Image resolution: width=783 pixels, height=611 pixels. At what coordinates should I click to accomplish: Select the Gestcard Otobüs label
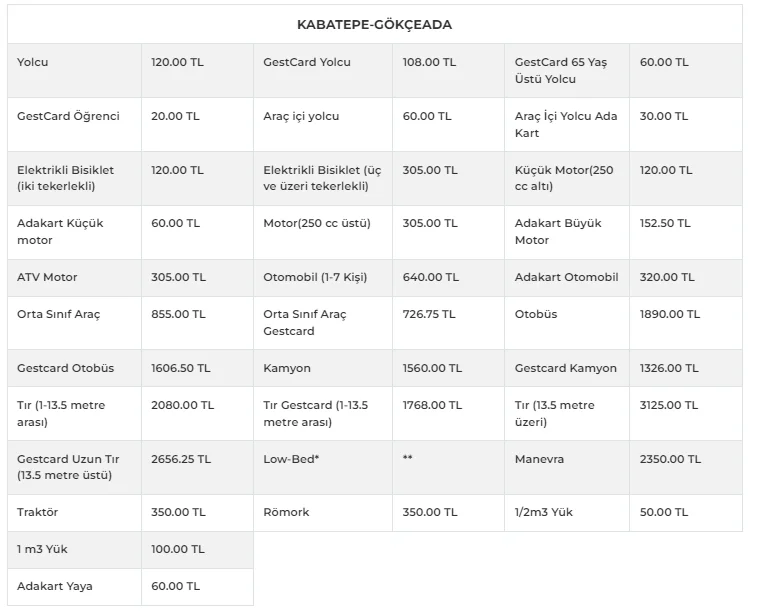point(65,368)
